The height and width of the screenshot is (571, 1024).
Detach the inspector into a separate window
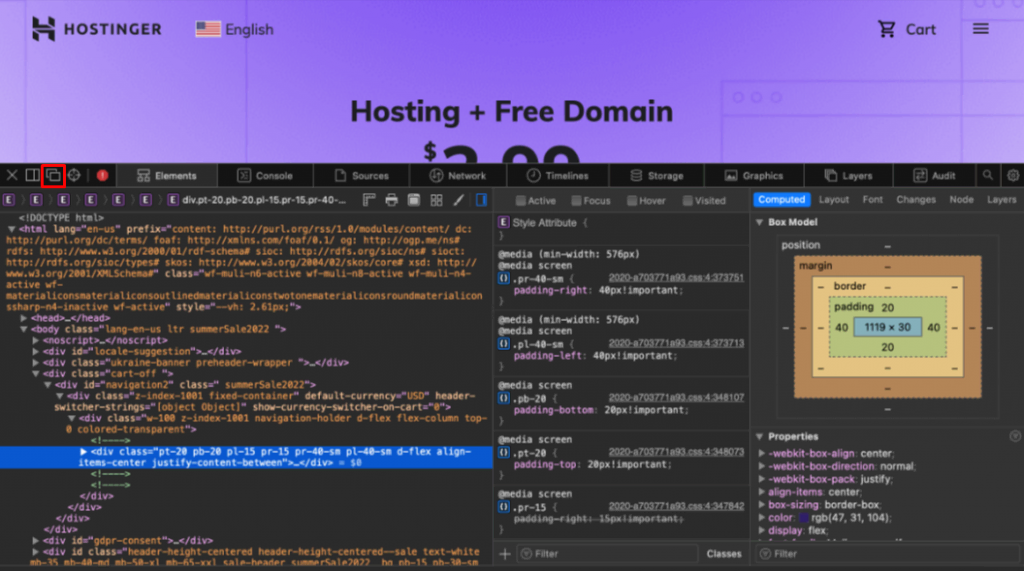(x=53, y=175)
